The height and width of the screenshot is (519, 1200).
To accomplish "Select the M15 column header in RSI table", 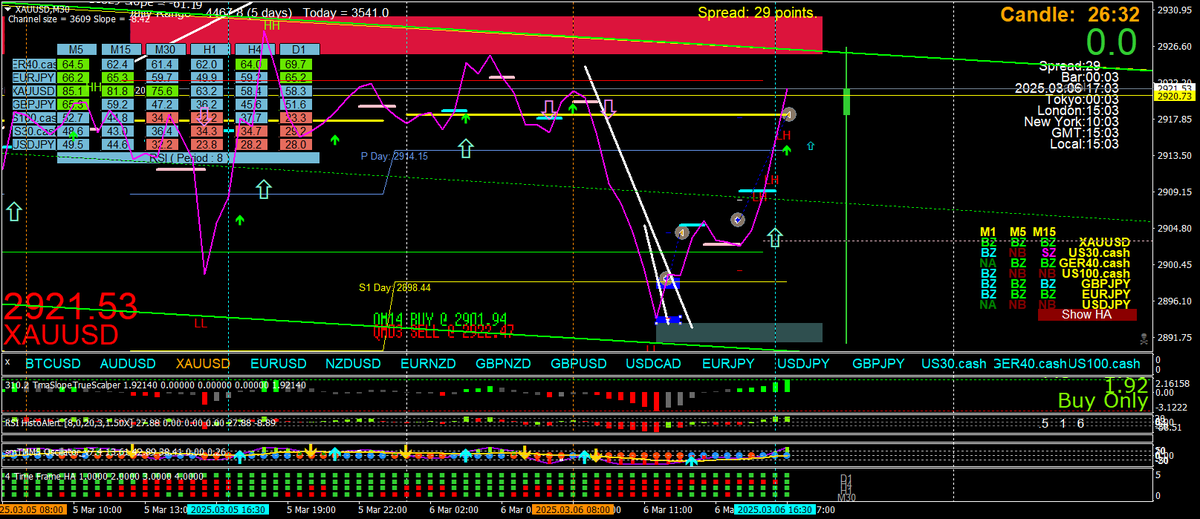I will 120,49.
